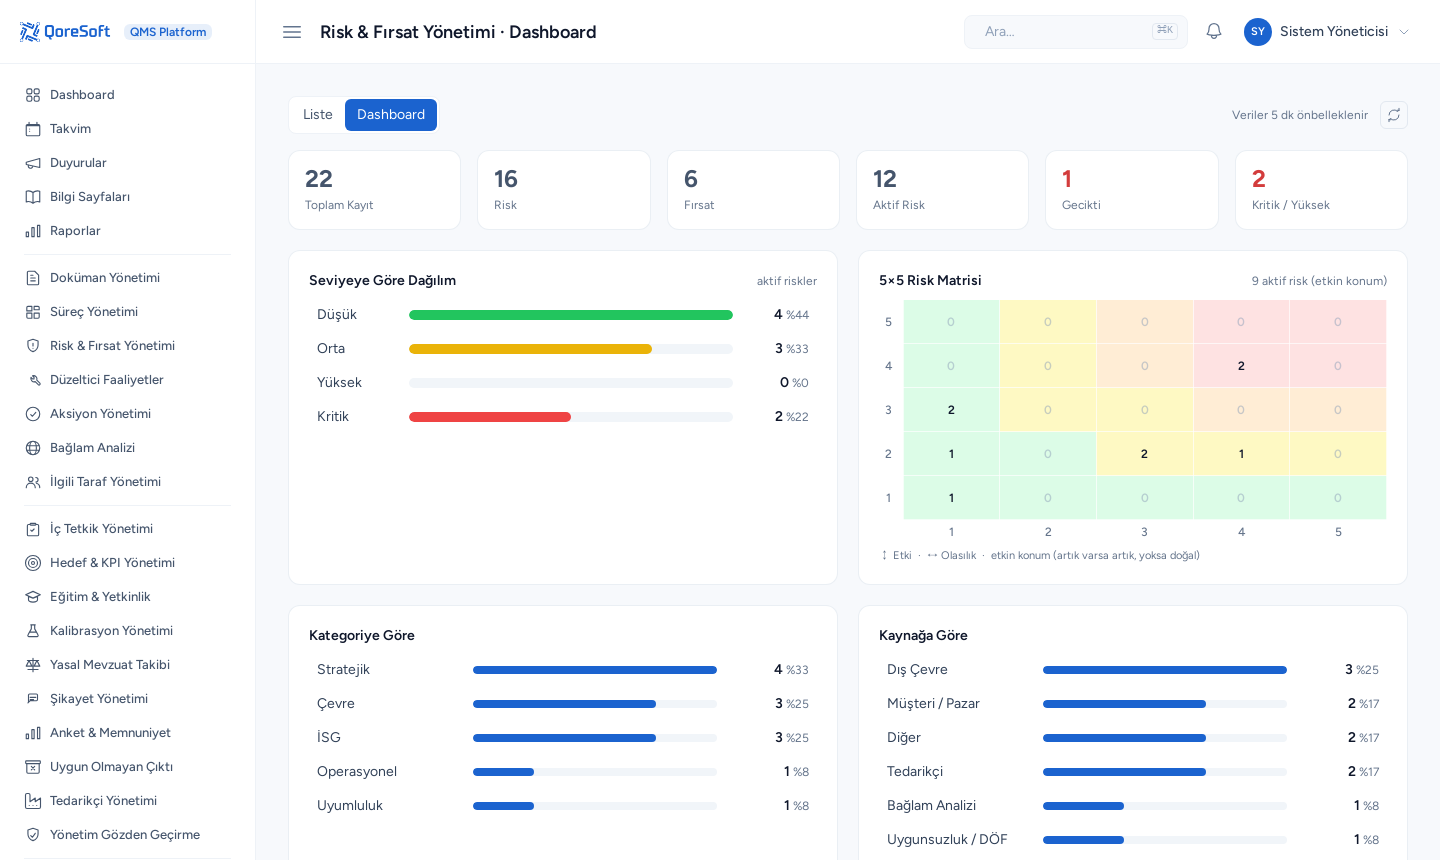Open Takvim from the sidebar
This screenshot has height=860, width=1440.
128,129
